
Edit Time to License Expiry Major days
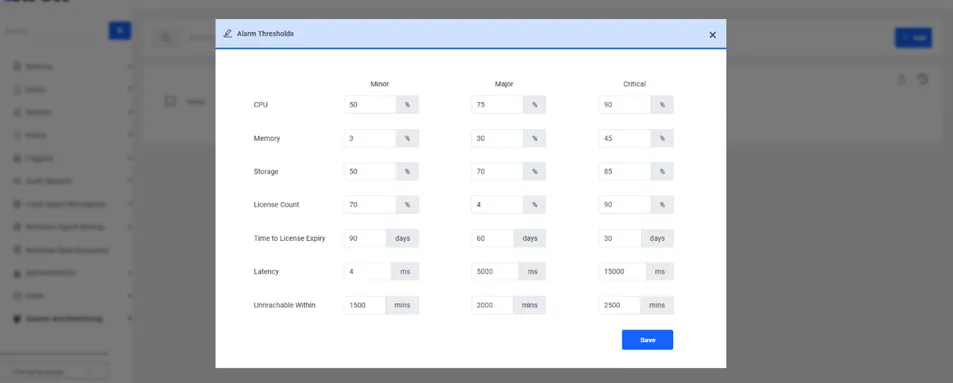tap(492, 238)
